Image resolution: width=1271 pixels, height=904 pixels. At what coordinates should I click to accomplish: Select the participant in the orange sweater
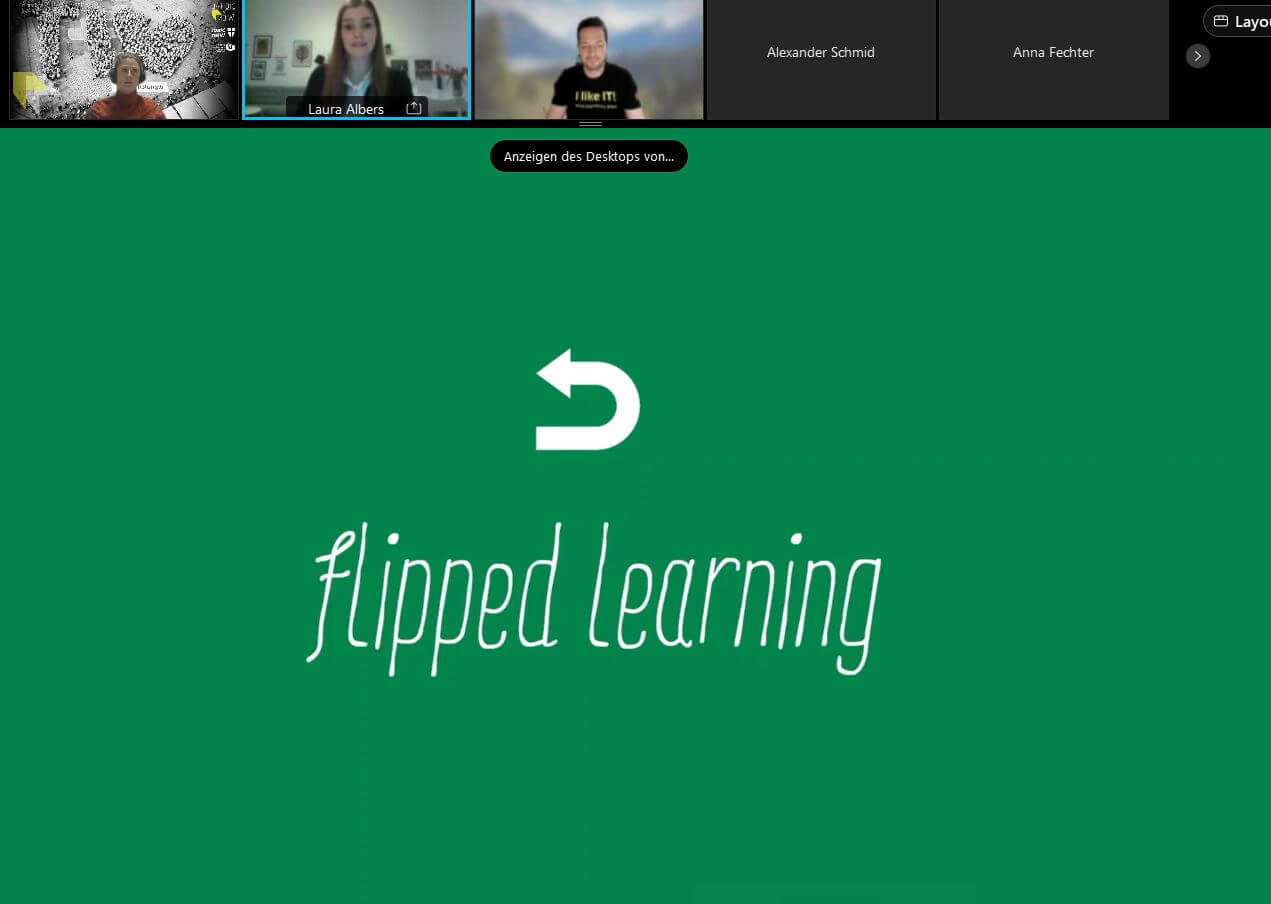pos(128,90)
